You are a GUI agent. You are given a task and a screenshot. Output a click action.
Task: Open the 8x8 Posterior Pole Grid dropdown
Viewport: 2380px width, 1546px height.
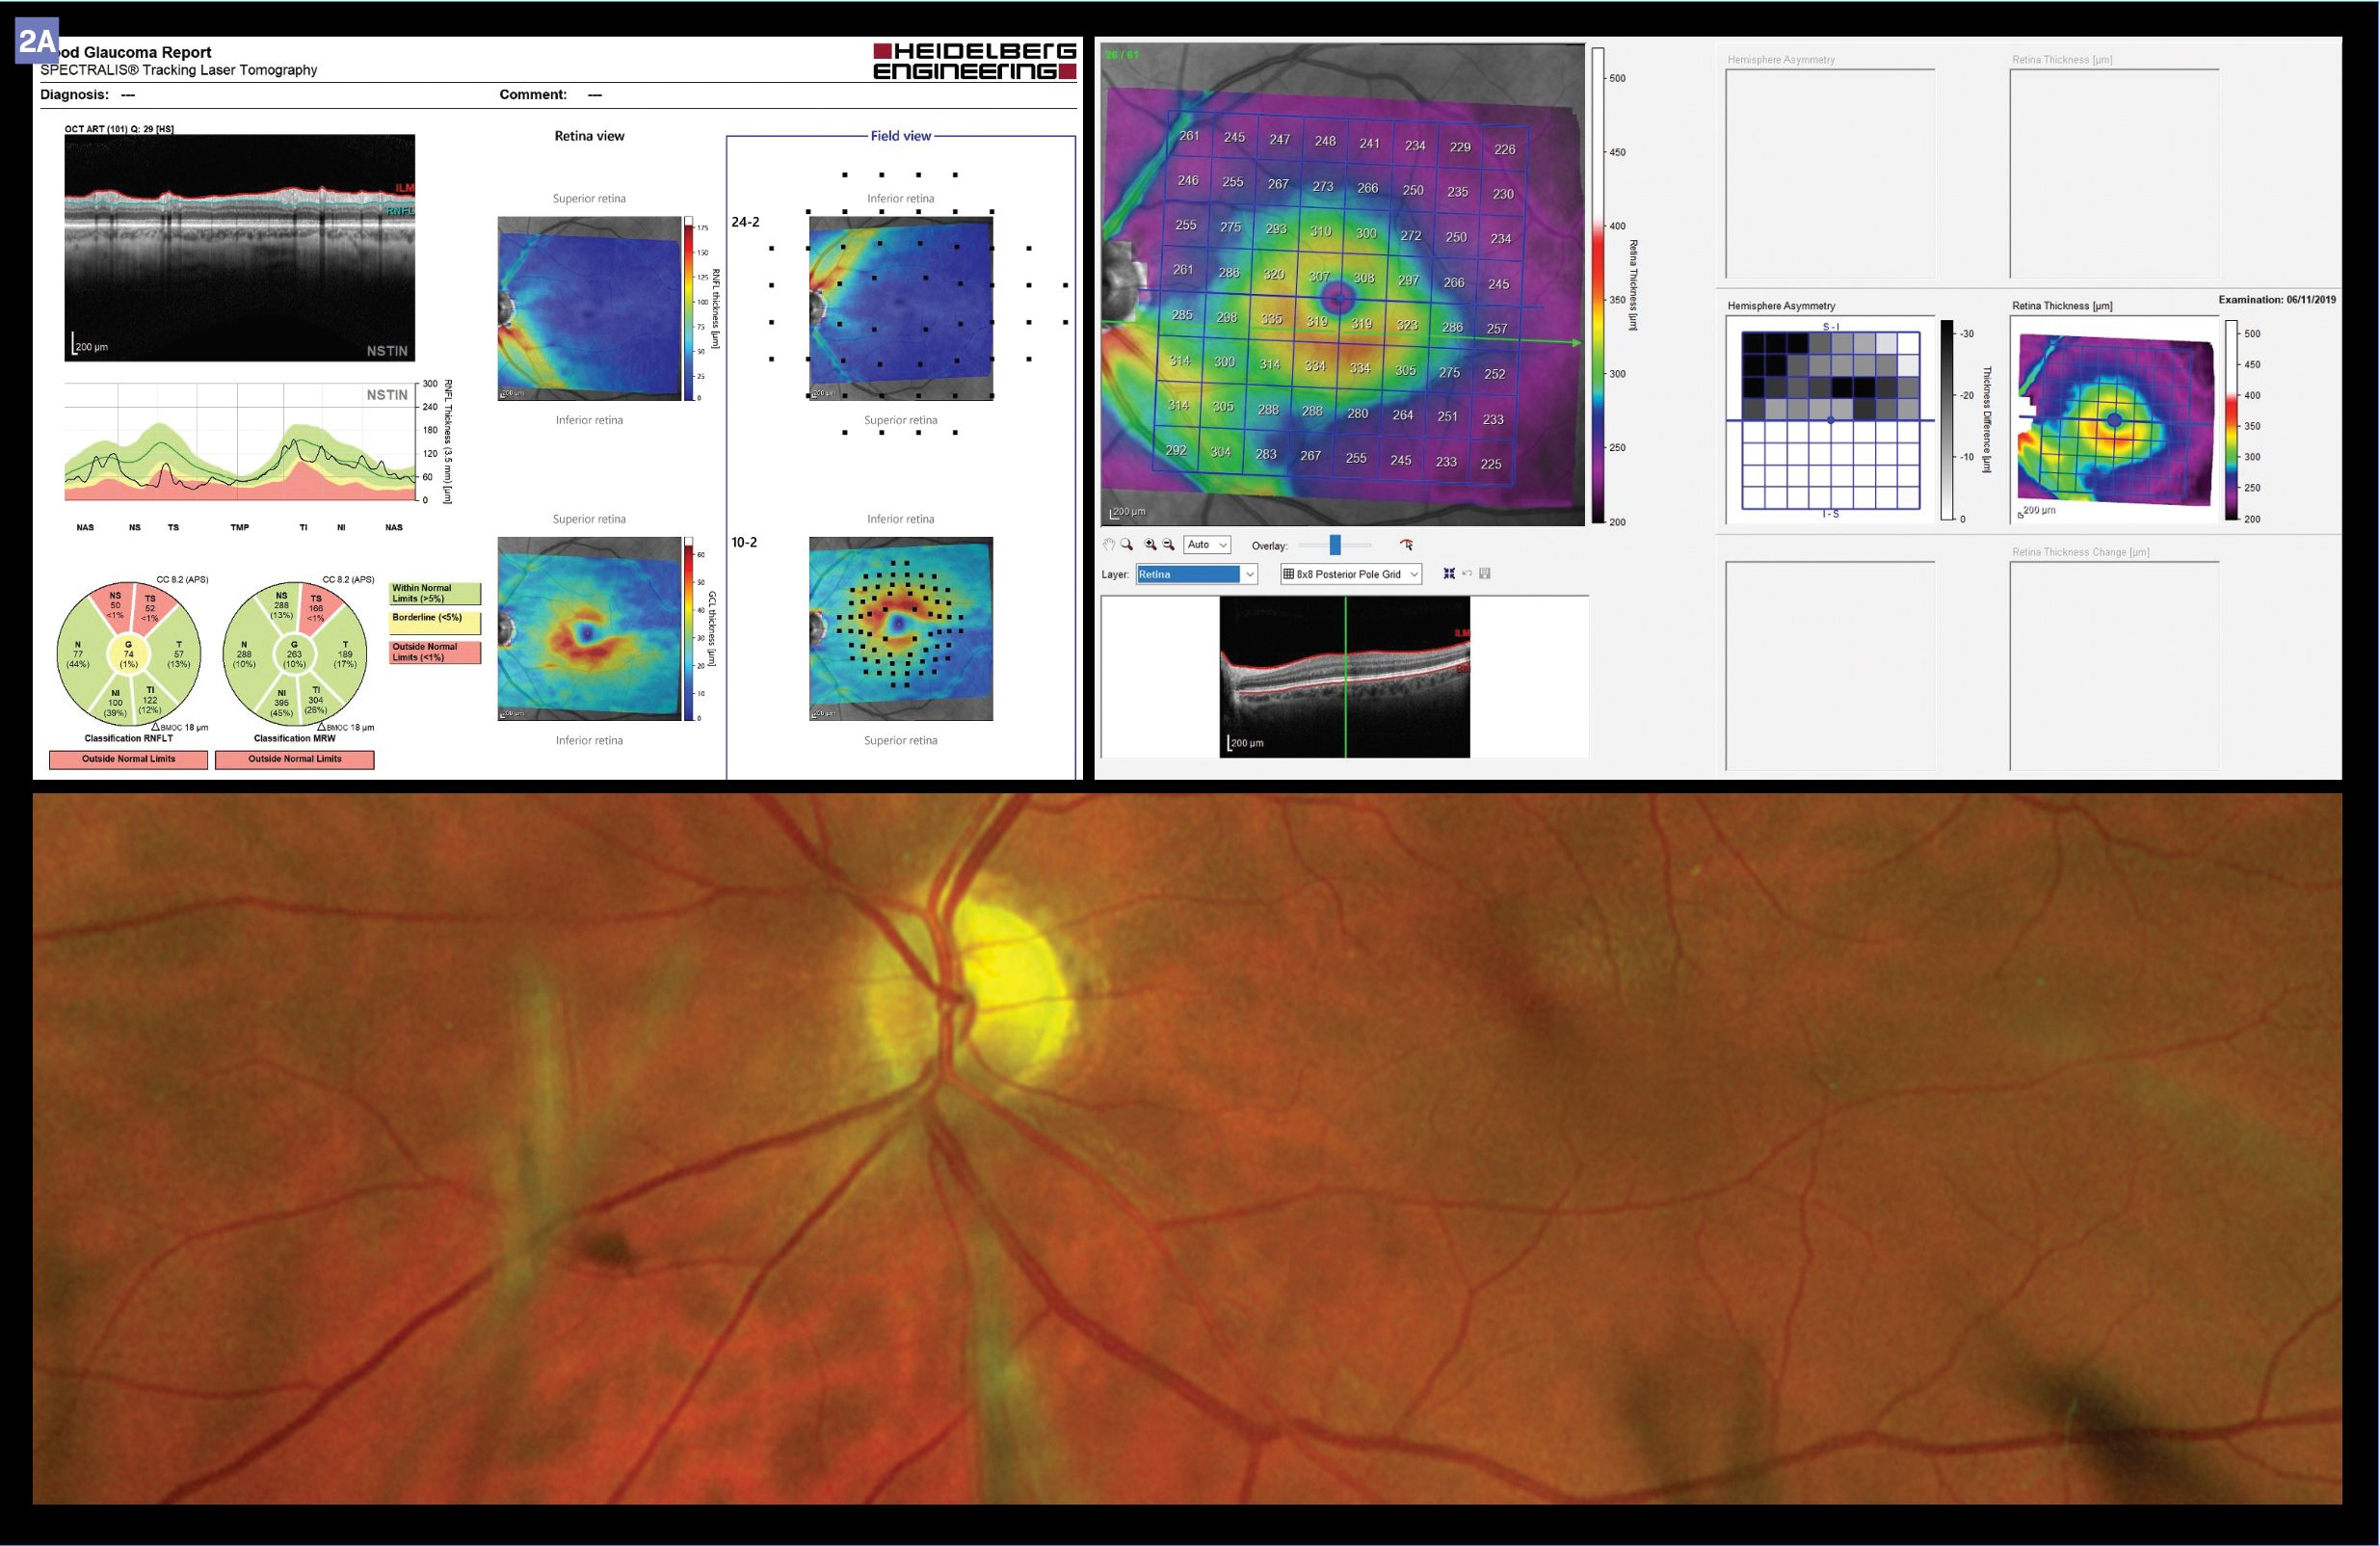(1351, 575)
